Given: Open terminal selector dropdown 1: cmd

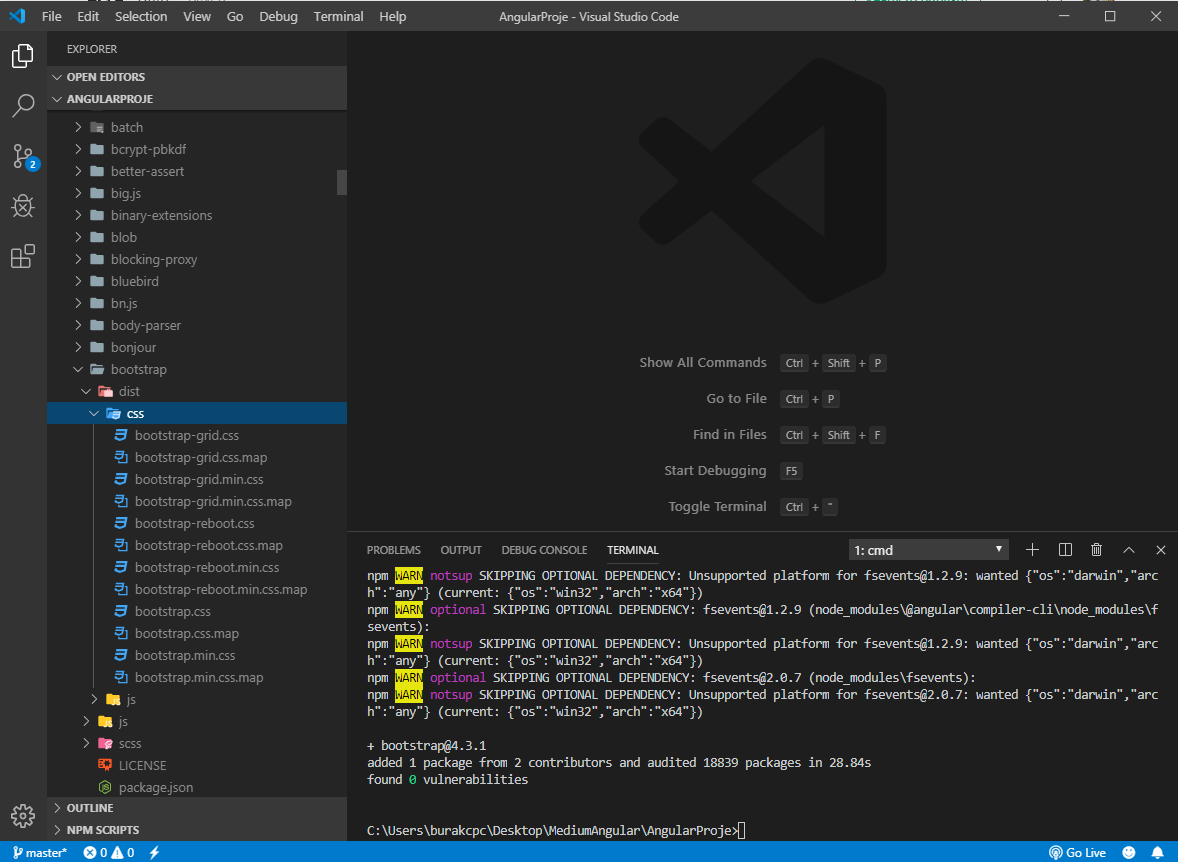Looking at the screenshot, I should click(929, 550).
